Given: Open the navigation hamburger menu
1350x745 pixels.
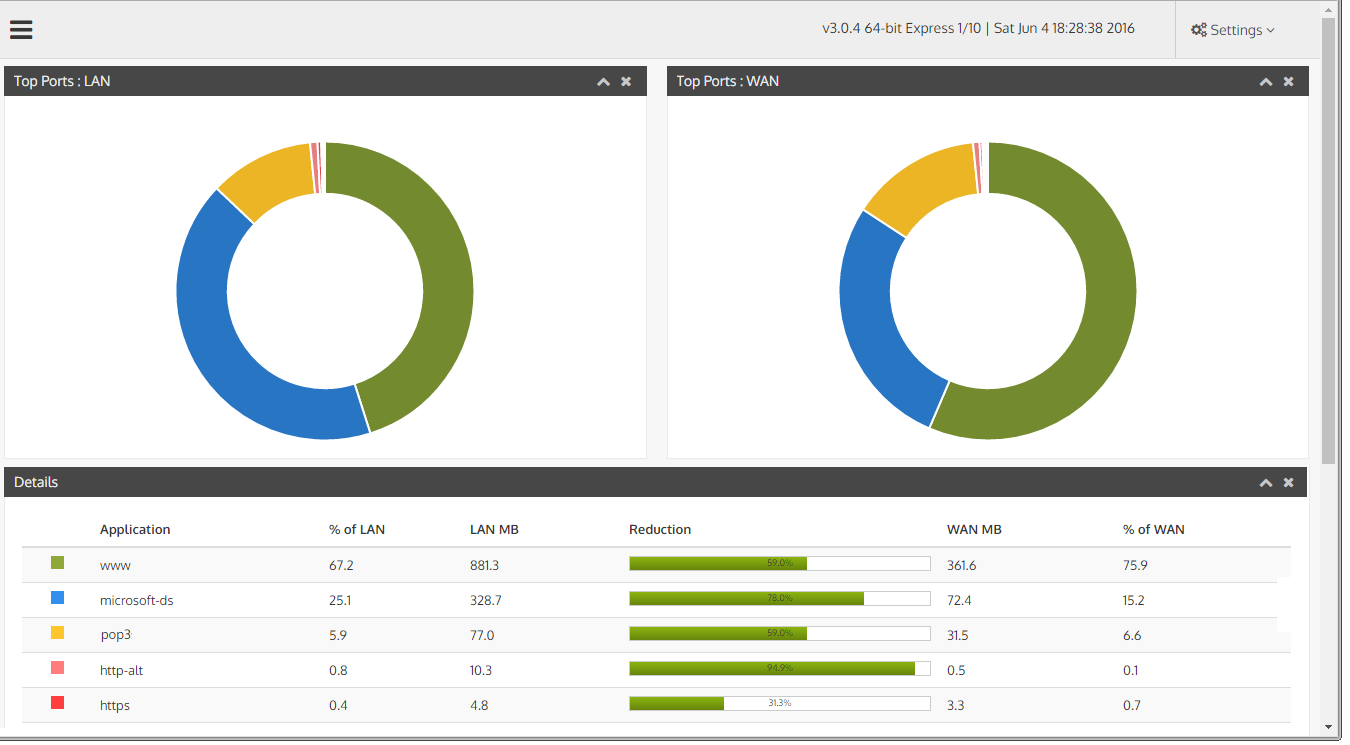Looking at the screenshot, I should pyautogui.click(x=21, y=29).
